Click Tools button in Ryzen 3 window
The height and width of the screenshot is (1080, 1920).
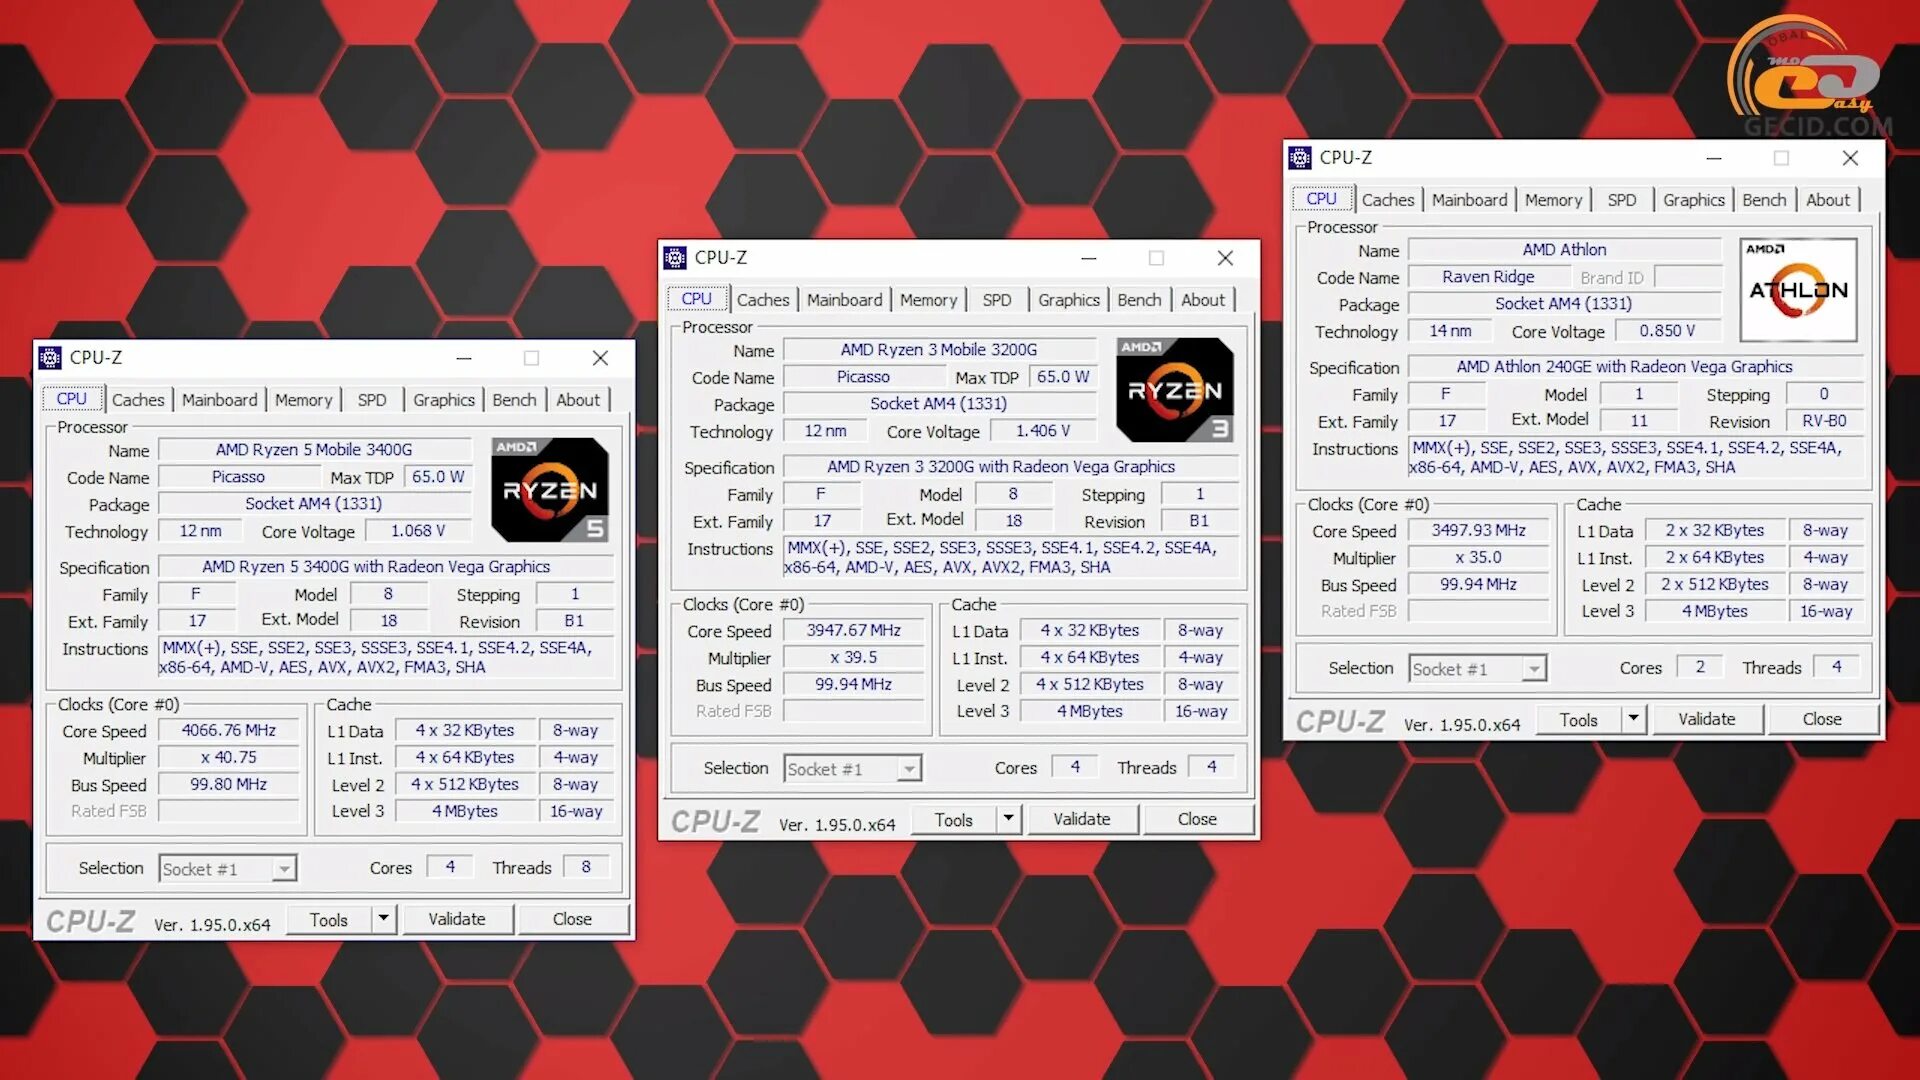(x=954, y=819)
